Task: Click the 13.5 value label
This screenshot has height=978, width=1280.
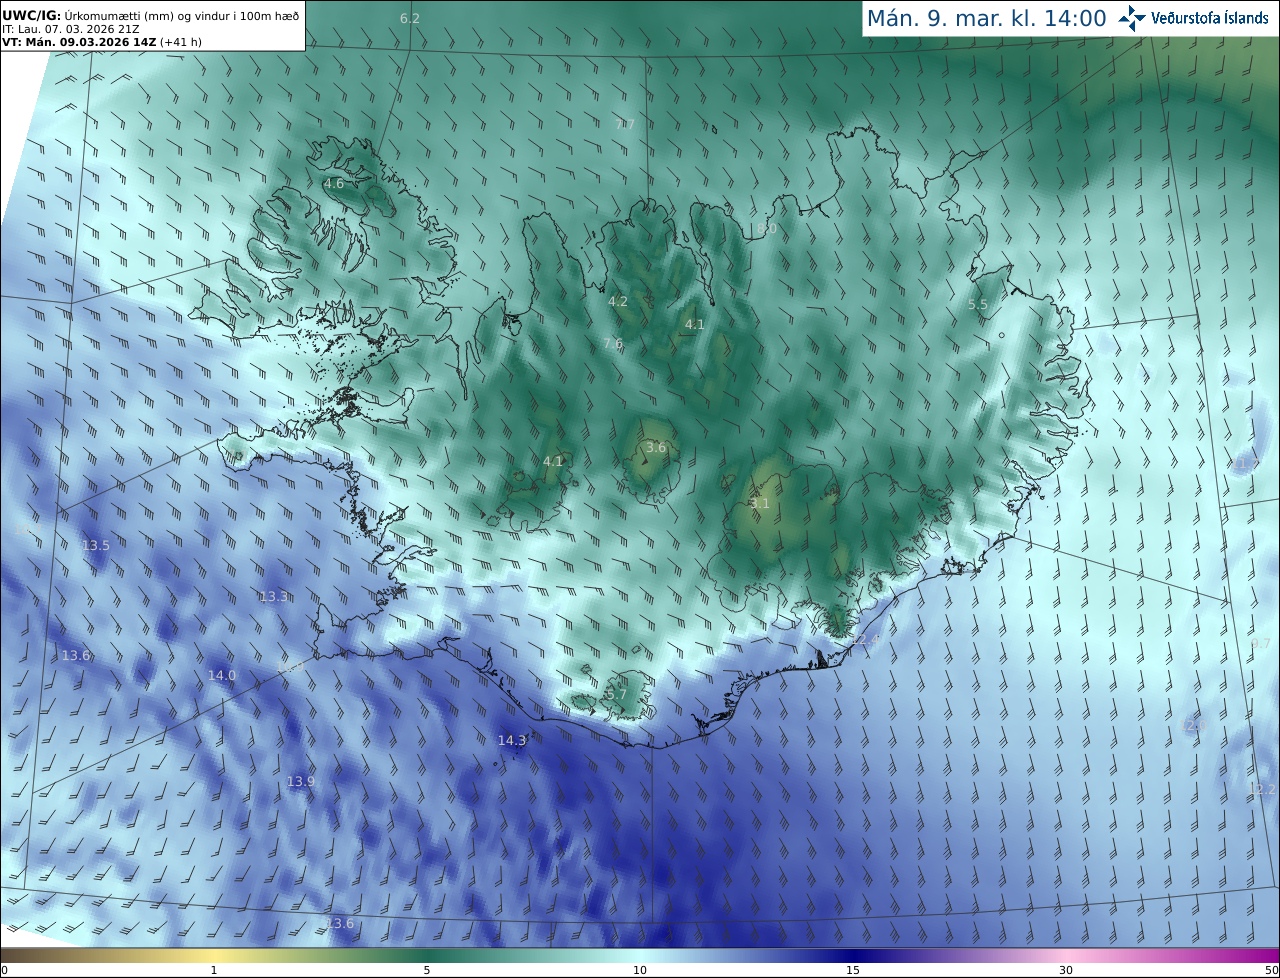Action: [x=96, y=546]
